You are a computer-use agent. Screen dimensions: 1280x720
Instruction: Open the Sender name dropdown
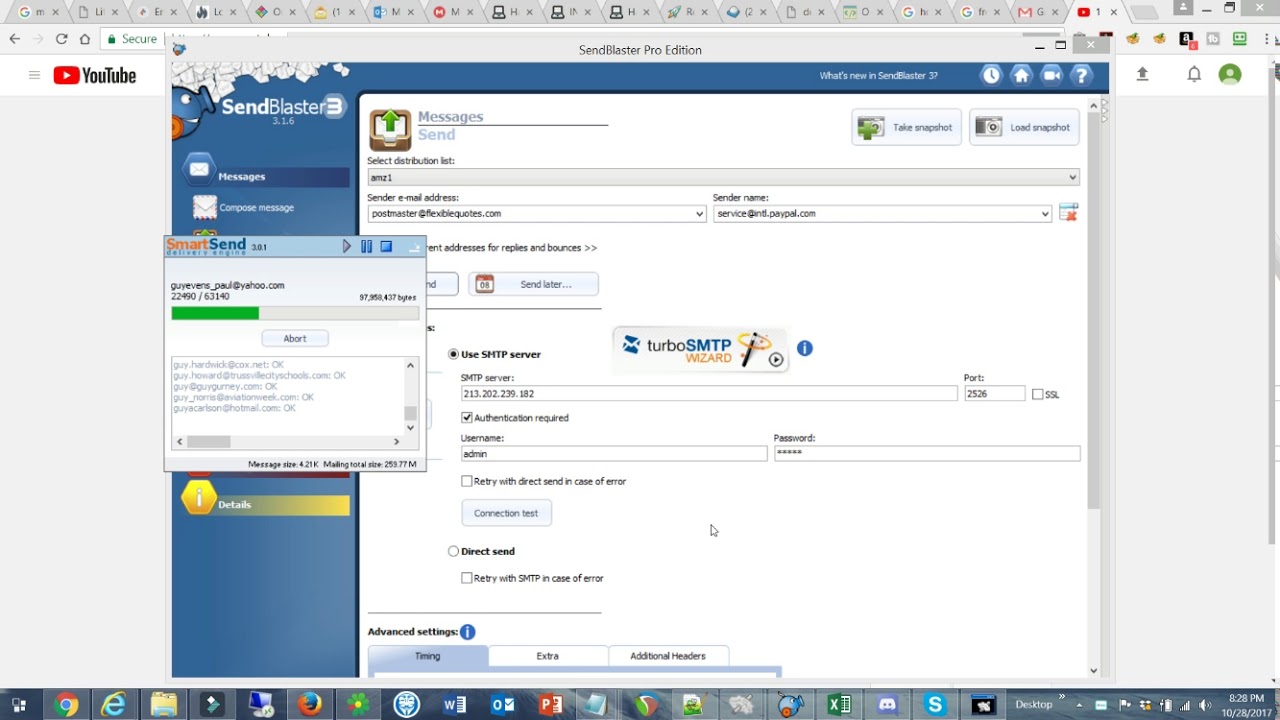[x=1045, y=213]
